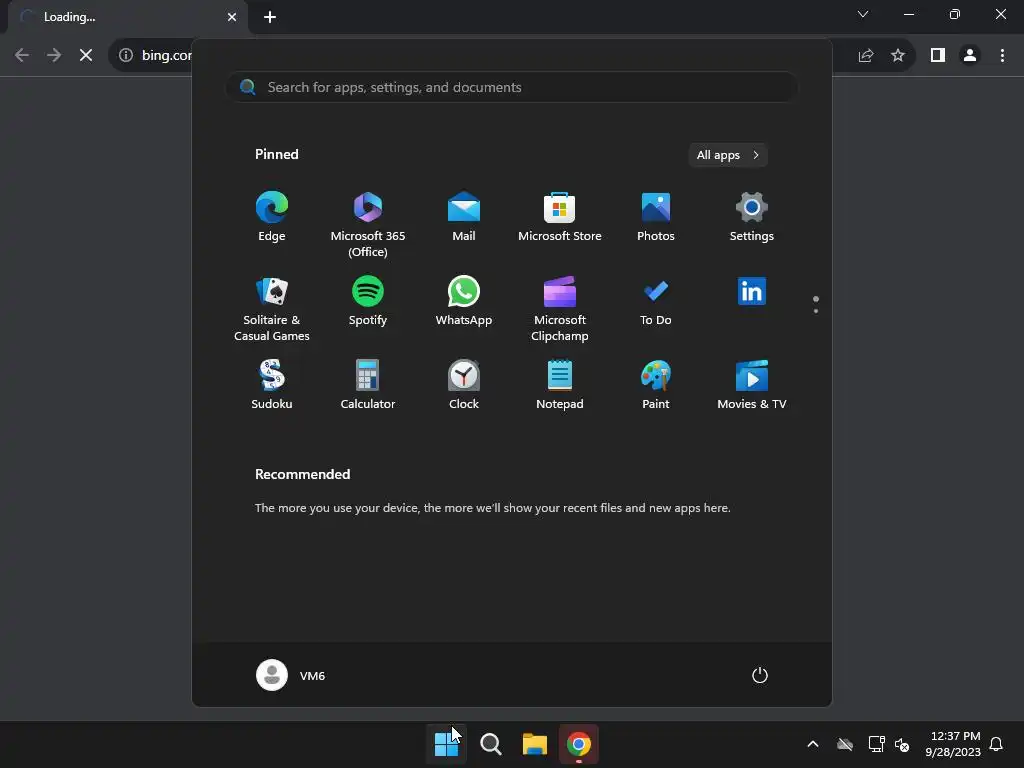Share this page from Chrome address bar

click(866, 55)
